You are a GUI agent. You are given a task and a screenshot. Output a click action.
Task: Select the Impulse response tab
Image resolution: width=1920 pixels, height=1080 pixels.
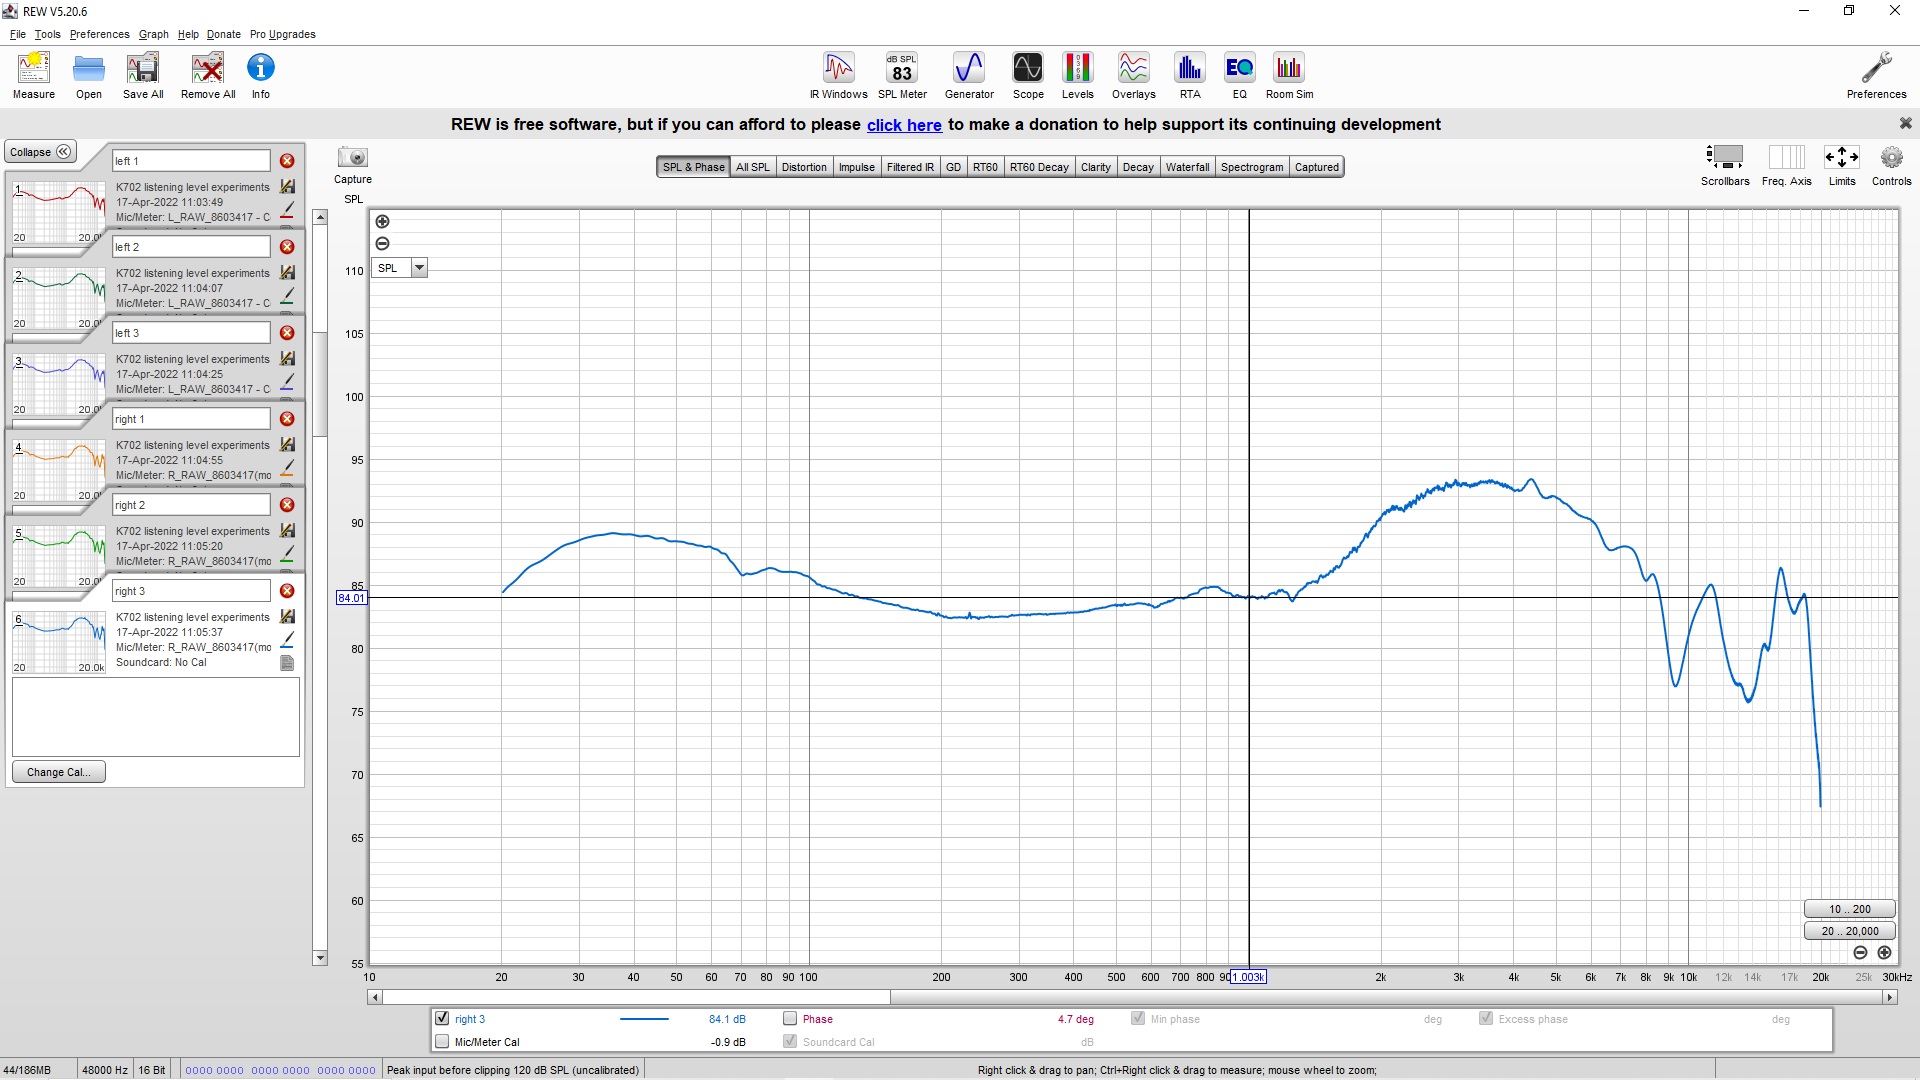tap(857, 166)
